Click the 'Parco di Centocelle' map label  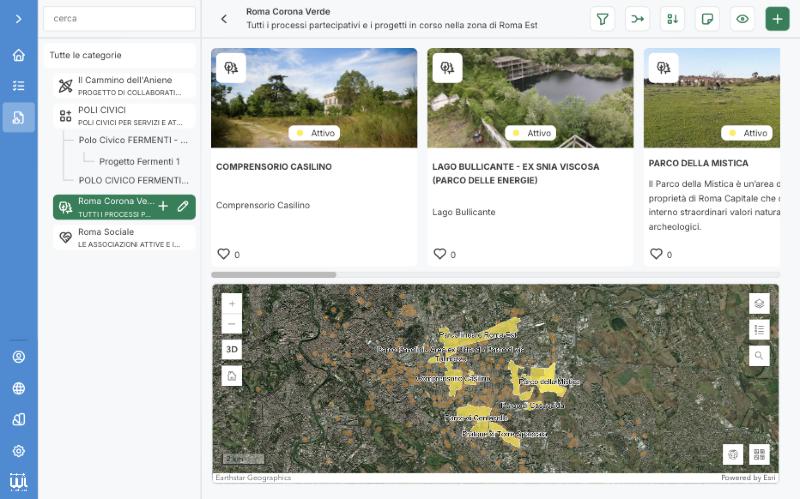(476, 418)
